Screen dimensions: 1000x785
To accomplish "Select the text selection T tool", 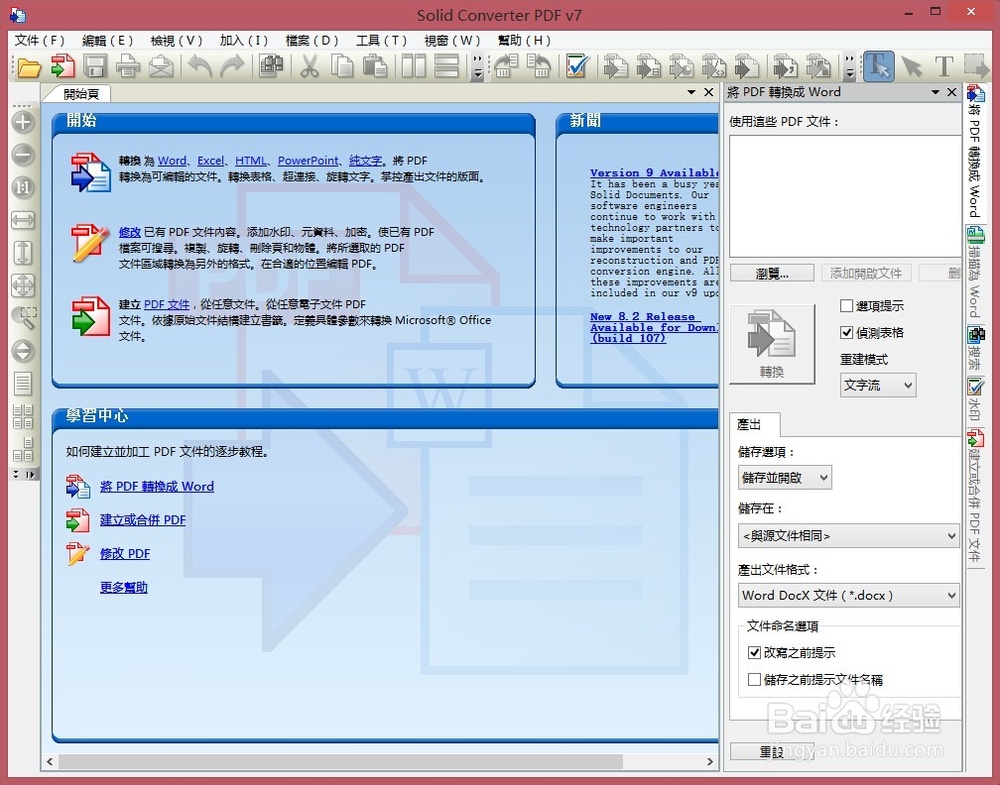I will [944, 66].
